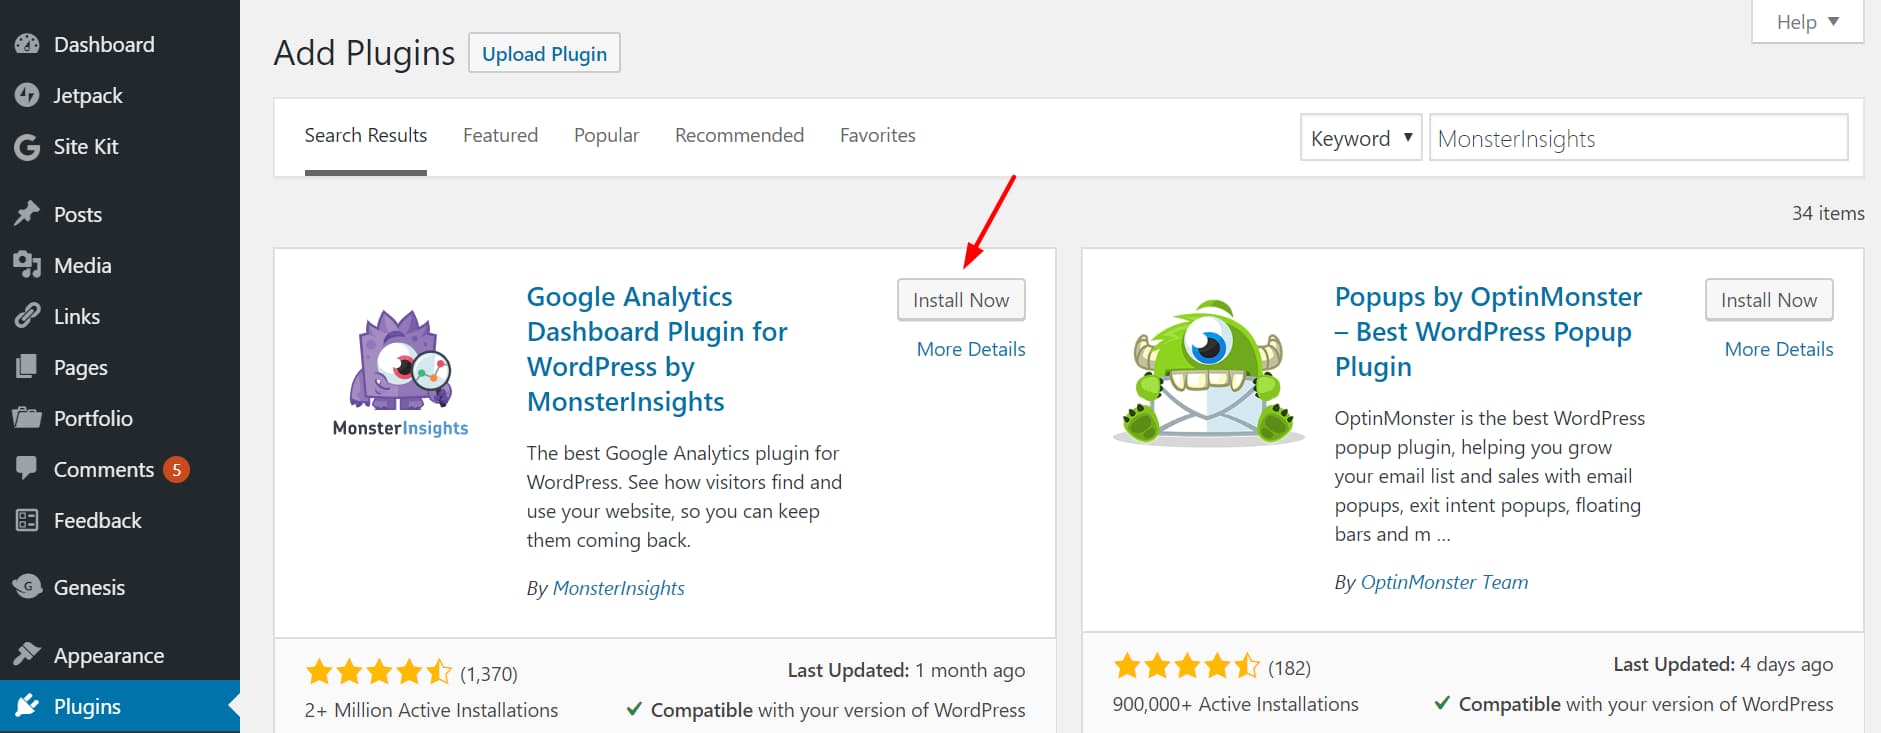Click 'Last Updated: 1 month ago' text
The image size is (1881, 733).
coord(906,670)
